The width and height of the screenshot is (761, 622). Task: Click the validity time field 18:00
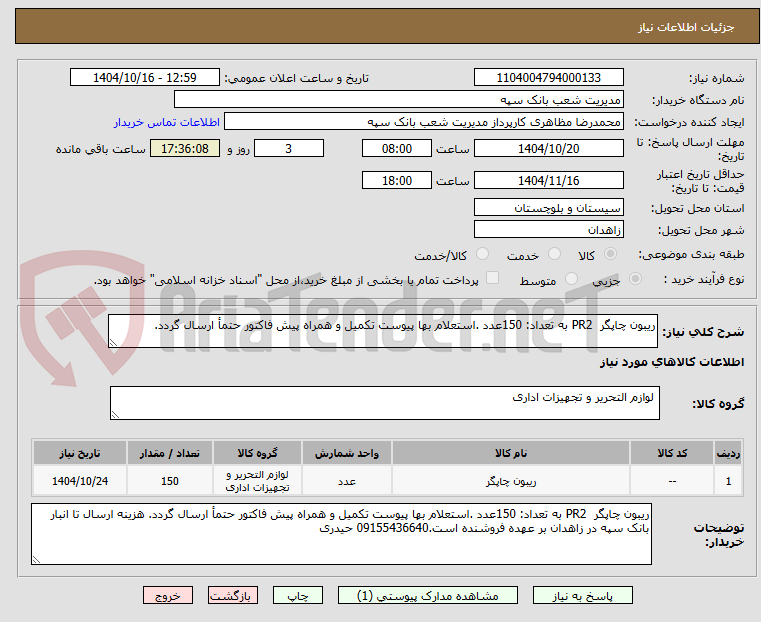tap(397, 180)
